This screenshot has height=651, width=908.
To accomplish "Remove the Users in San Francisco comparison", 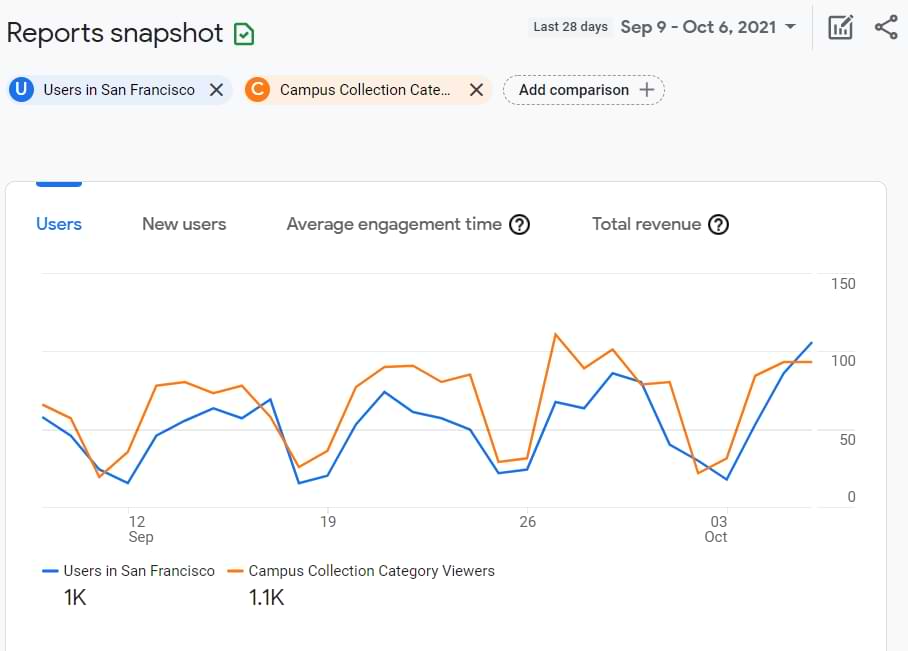I will (x=216, y=90).
